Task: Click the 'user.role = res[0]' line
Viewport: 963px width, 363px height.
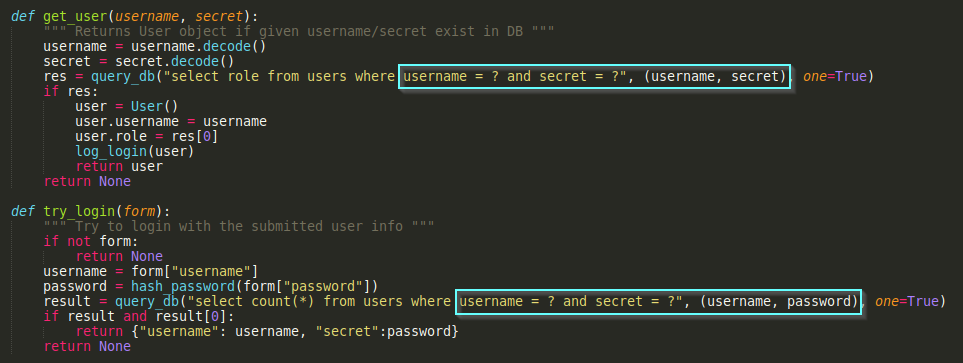Action: coord(147,136)
